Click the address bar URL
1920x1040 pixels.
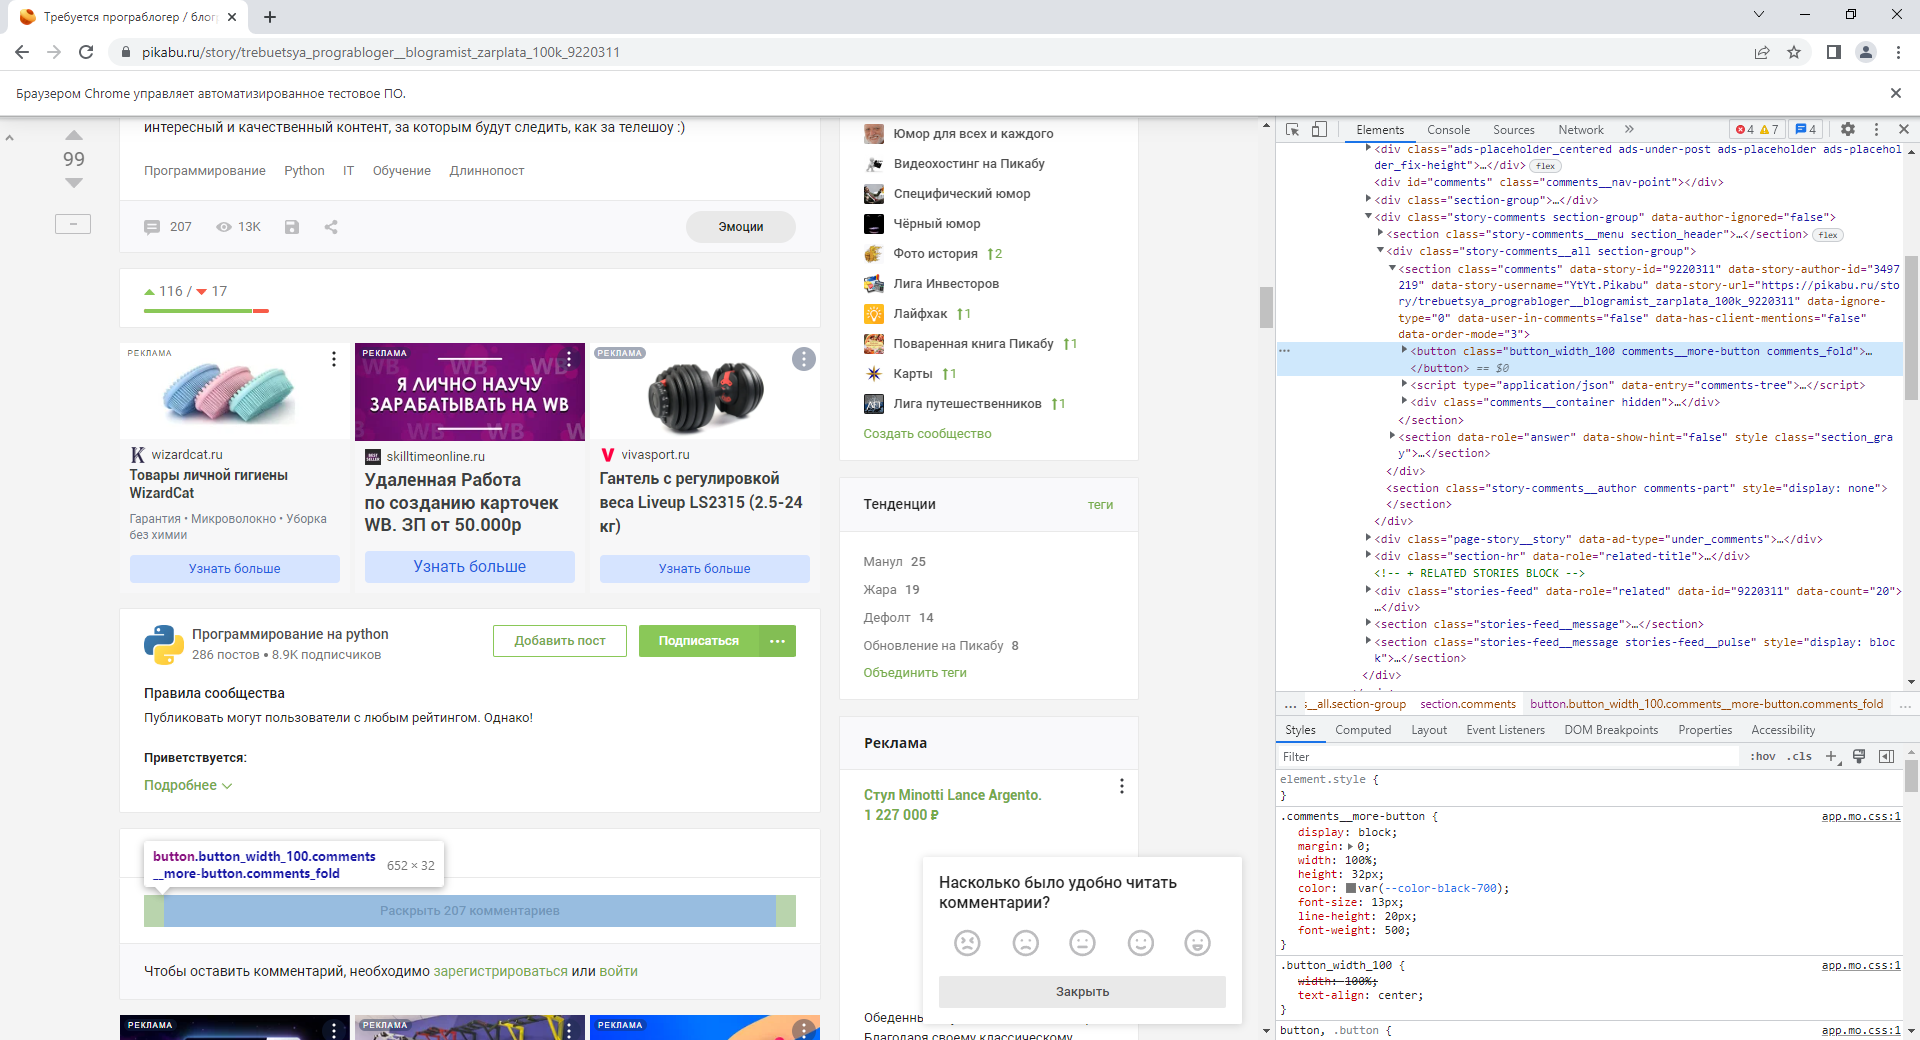pos(381,52)
